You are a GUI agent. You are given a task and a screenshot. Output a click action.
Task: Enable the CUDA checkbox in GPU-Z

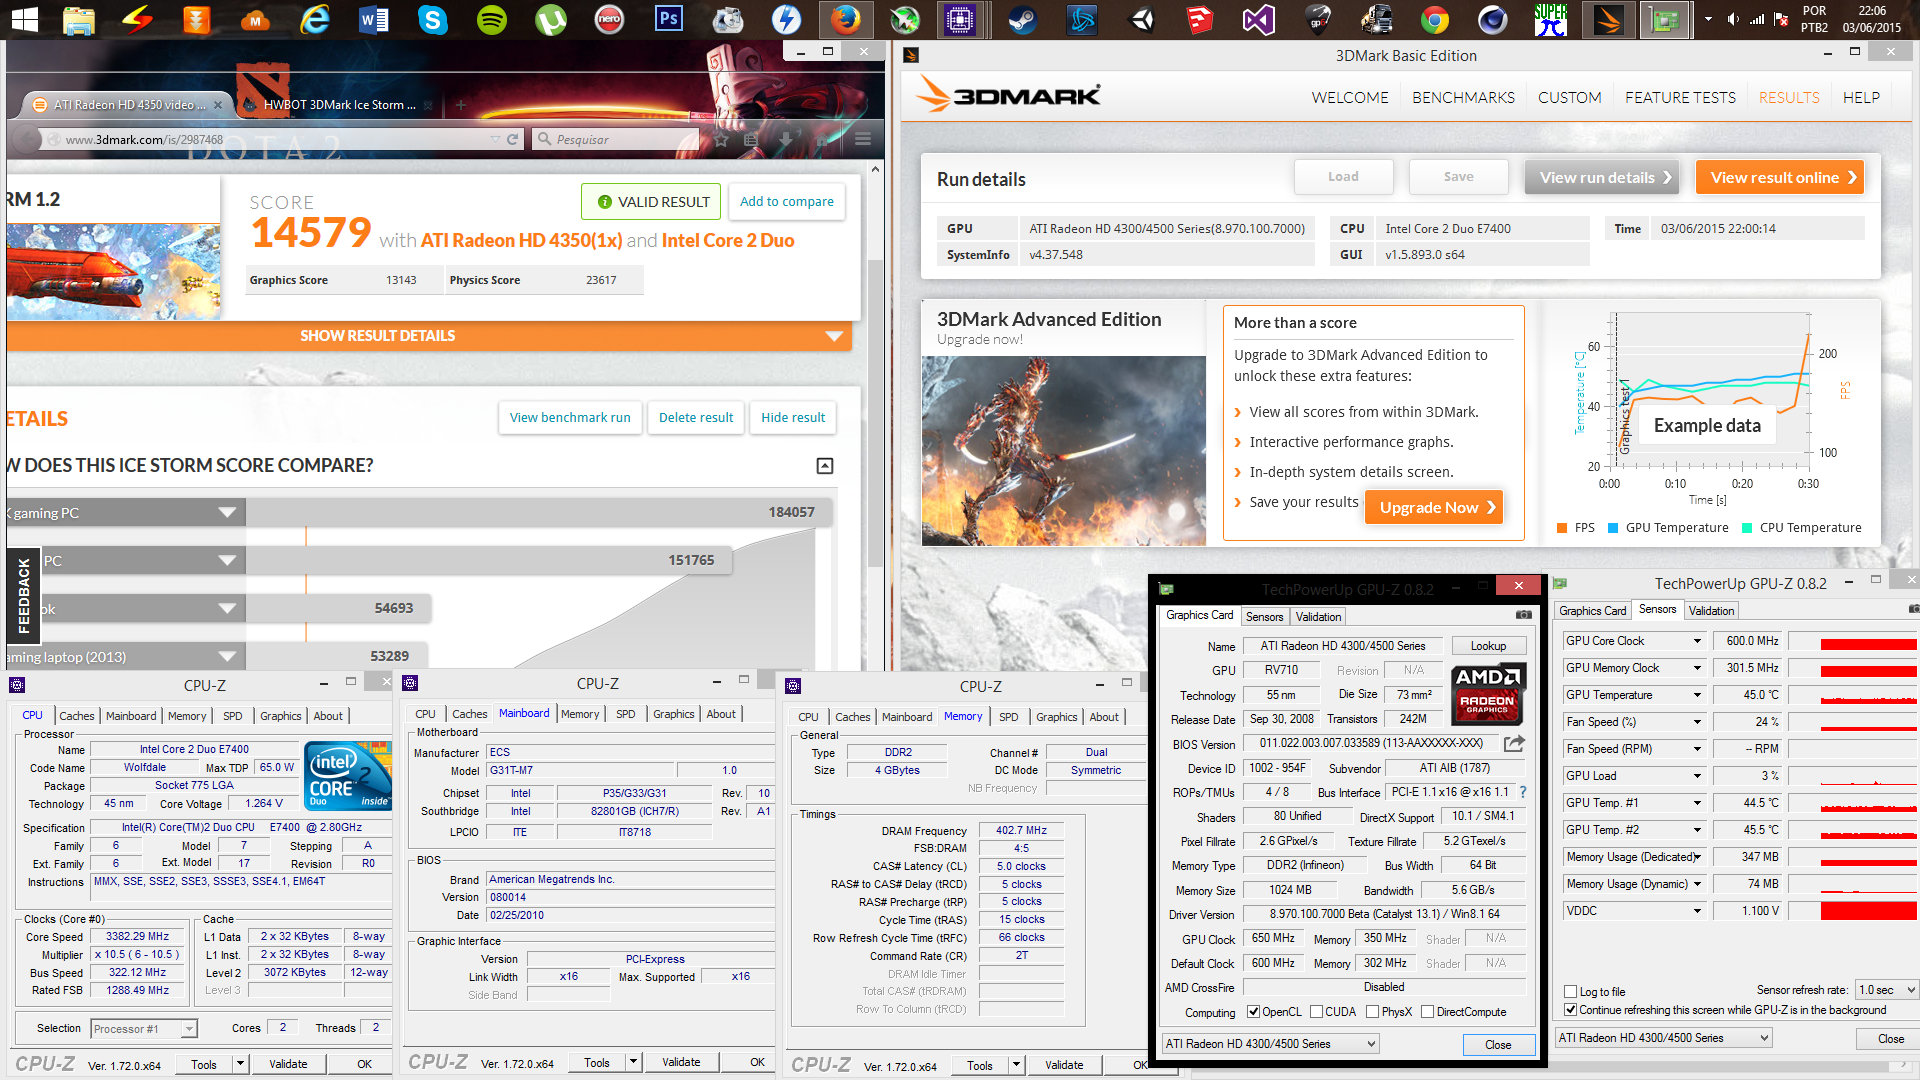coord(1316,1012)
